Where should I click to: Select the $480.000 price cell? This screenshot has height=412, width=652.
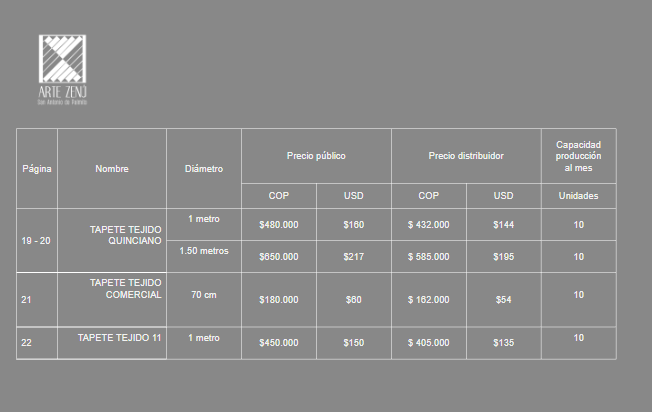coord(279,225)
